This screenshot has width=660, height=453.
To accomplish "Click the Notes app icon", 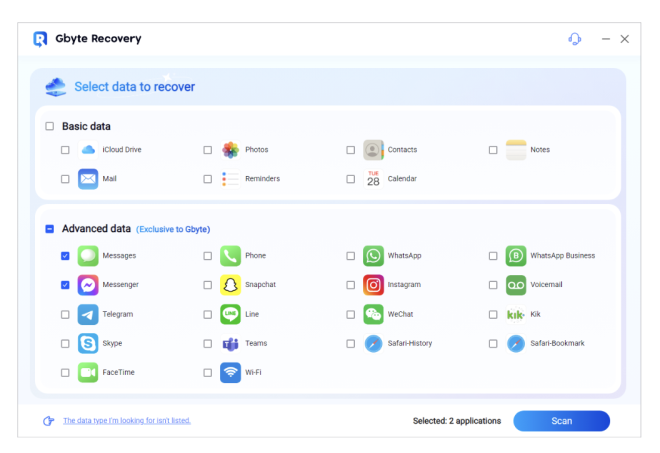I will click(516, 150).
